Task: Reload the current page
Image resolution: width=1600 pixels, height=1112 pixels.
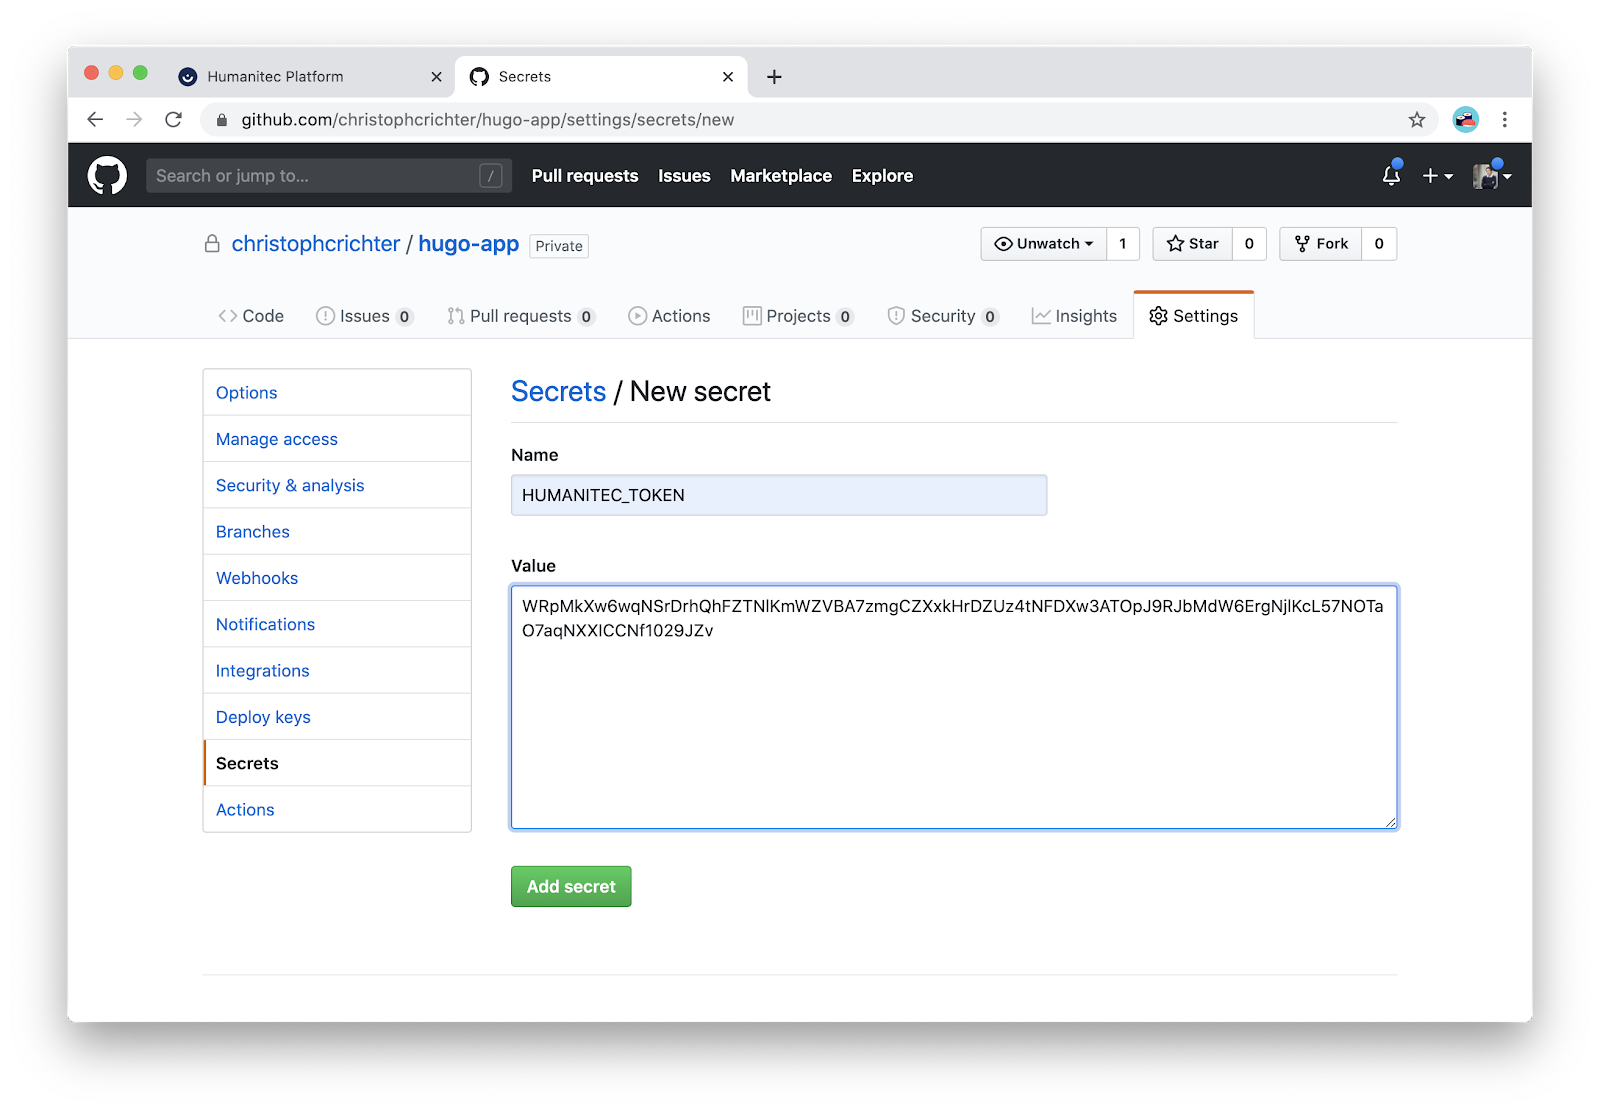Action: (173, 119)
